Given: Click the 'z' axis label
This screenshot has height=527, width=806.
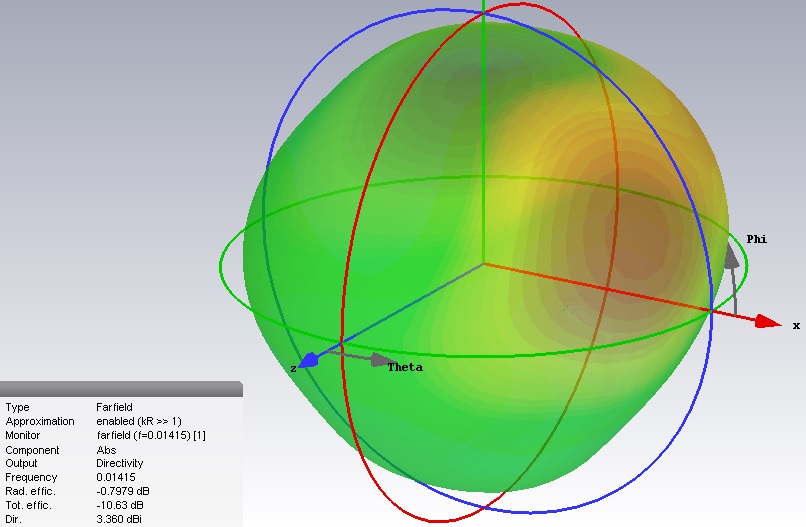Looking at the screenshot, I should (x=293, y=368).
